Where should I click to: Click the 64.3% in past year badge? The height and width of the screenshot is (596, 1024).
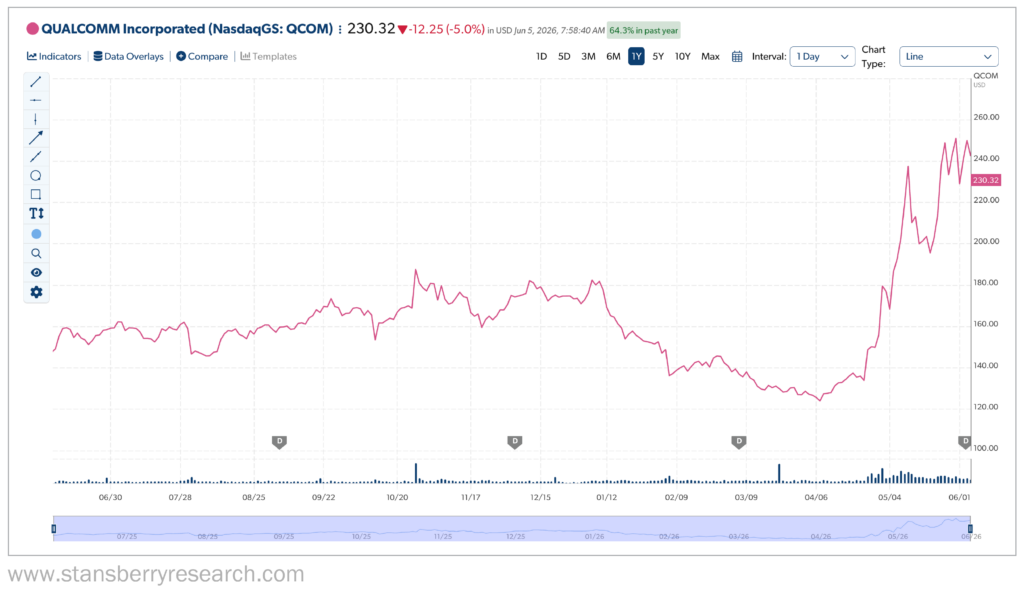643,30
